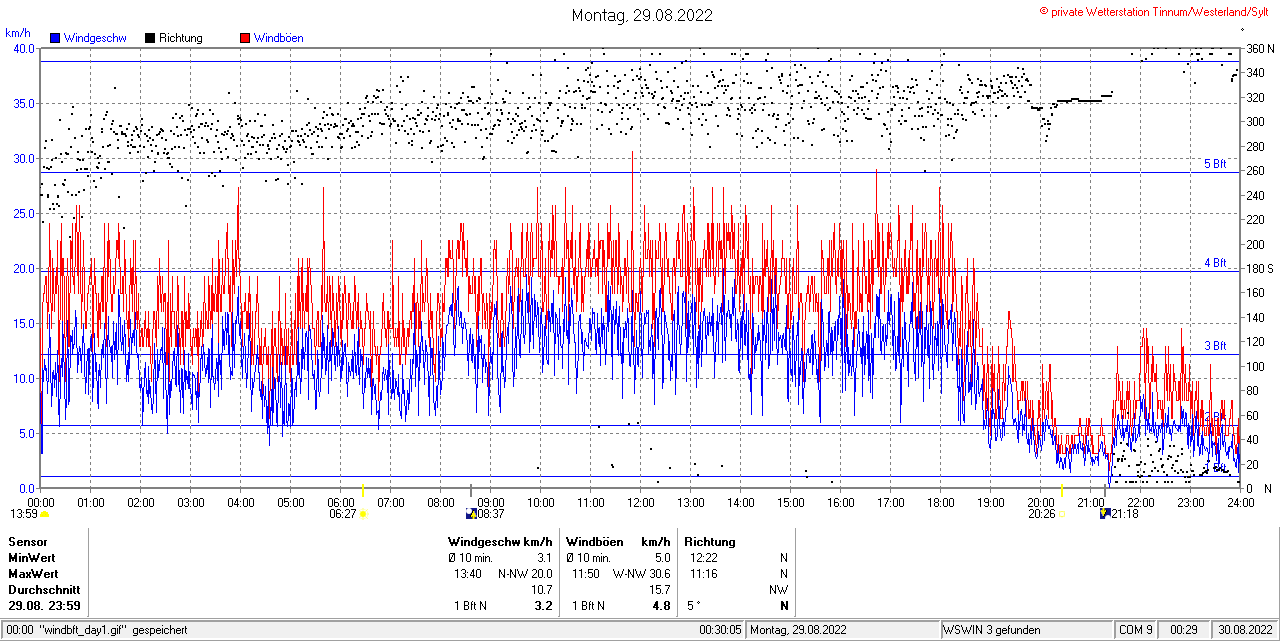Click the '00:29' status bar field
Image resolution: width=1280 pixels, height=641 pixels.
click(1184, 630)
